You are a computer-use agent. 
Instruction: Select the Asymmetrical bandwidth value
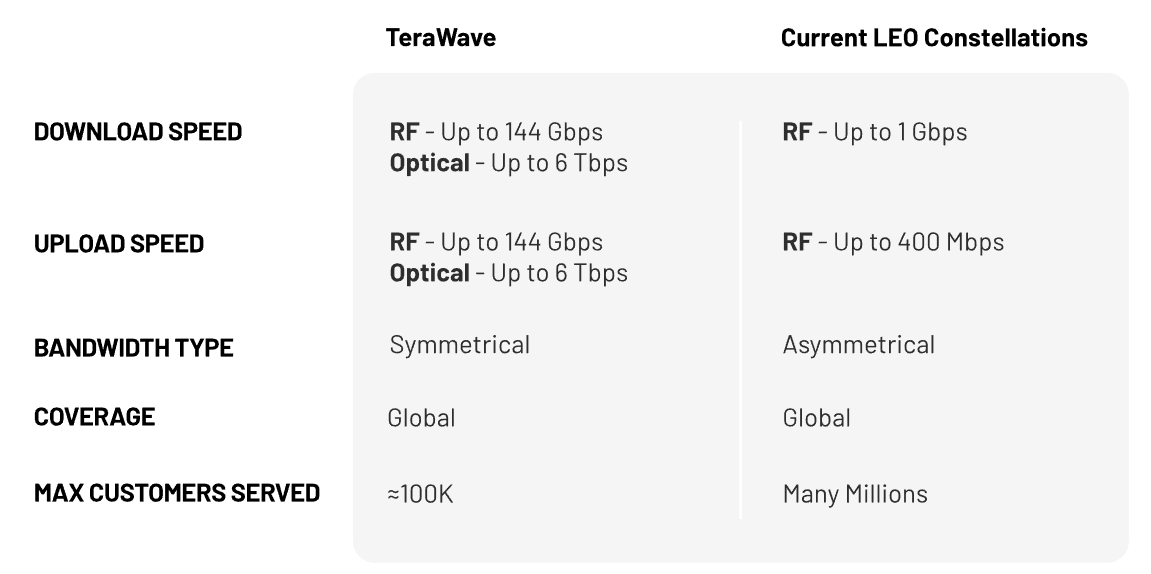[858, 345]
